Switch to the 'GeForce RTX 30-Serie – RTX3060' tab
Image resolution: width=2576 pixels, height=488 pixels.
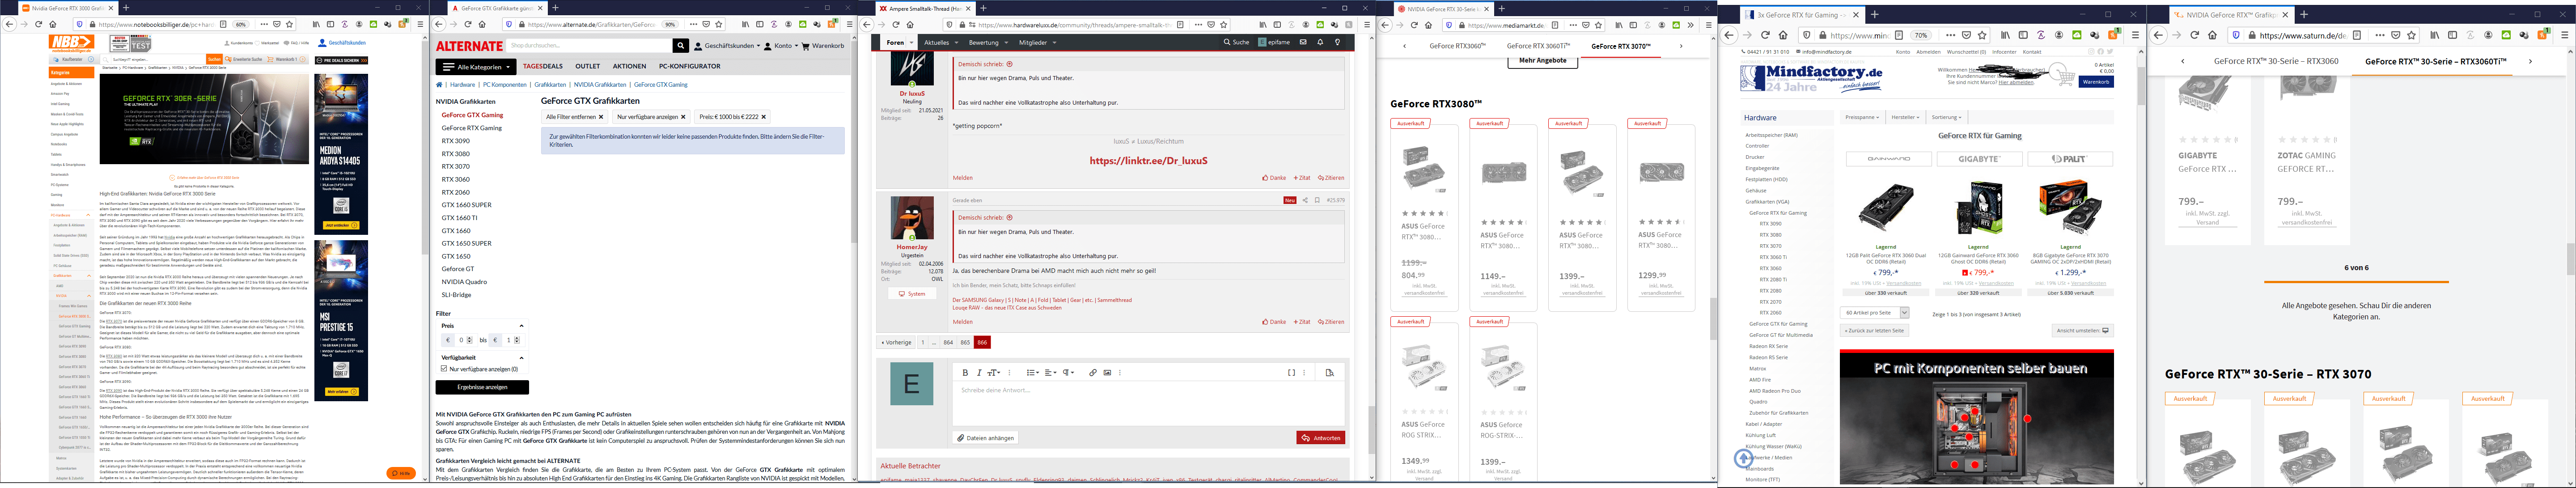(x=2275, y=61)
